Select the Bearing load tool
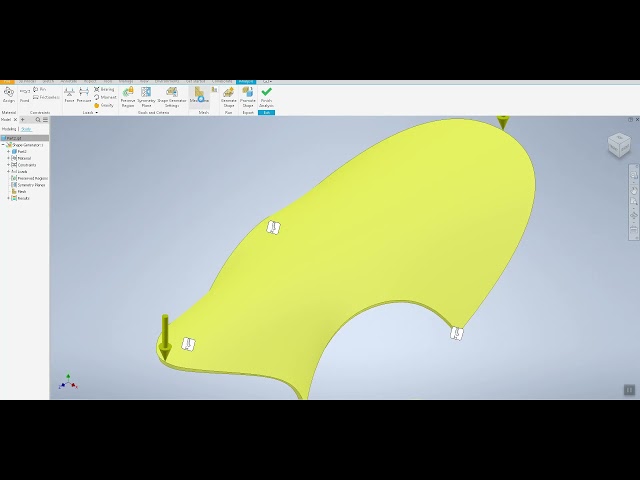The width and height of the screenshot is (640, 480). pos(104,89)
